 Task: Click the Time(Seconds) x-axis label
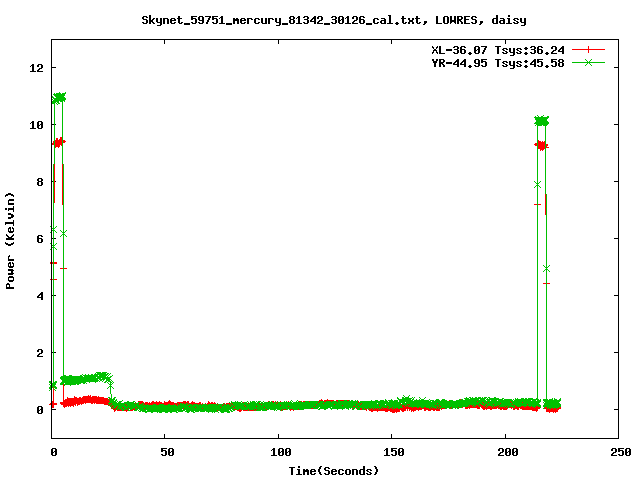[x=334, y=471]
